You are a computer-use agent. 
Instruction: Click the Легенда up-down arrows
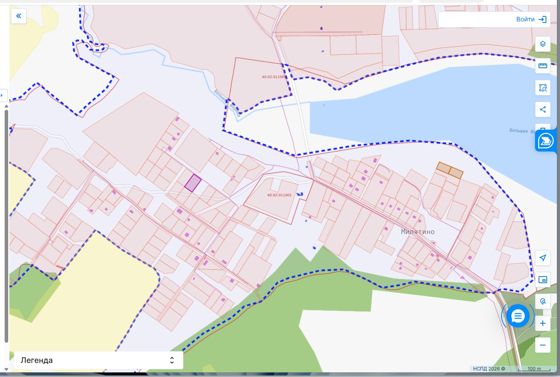coord(172,360)
